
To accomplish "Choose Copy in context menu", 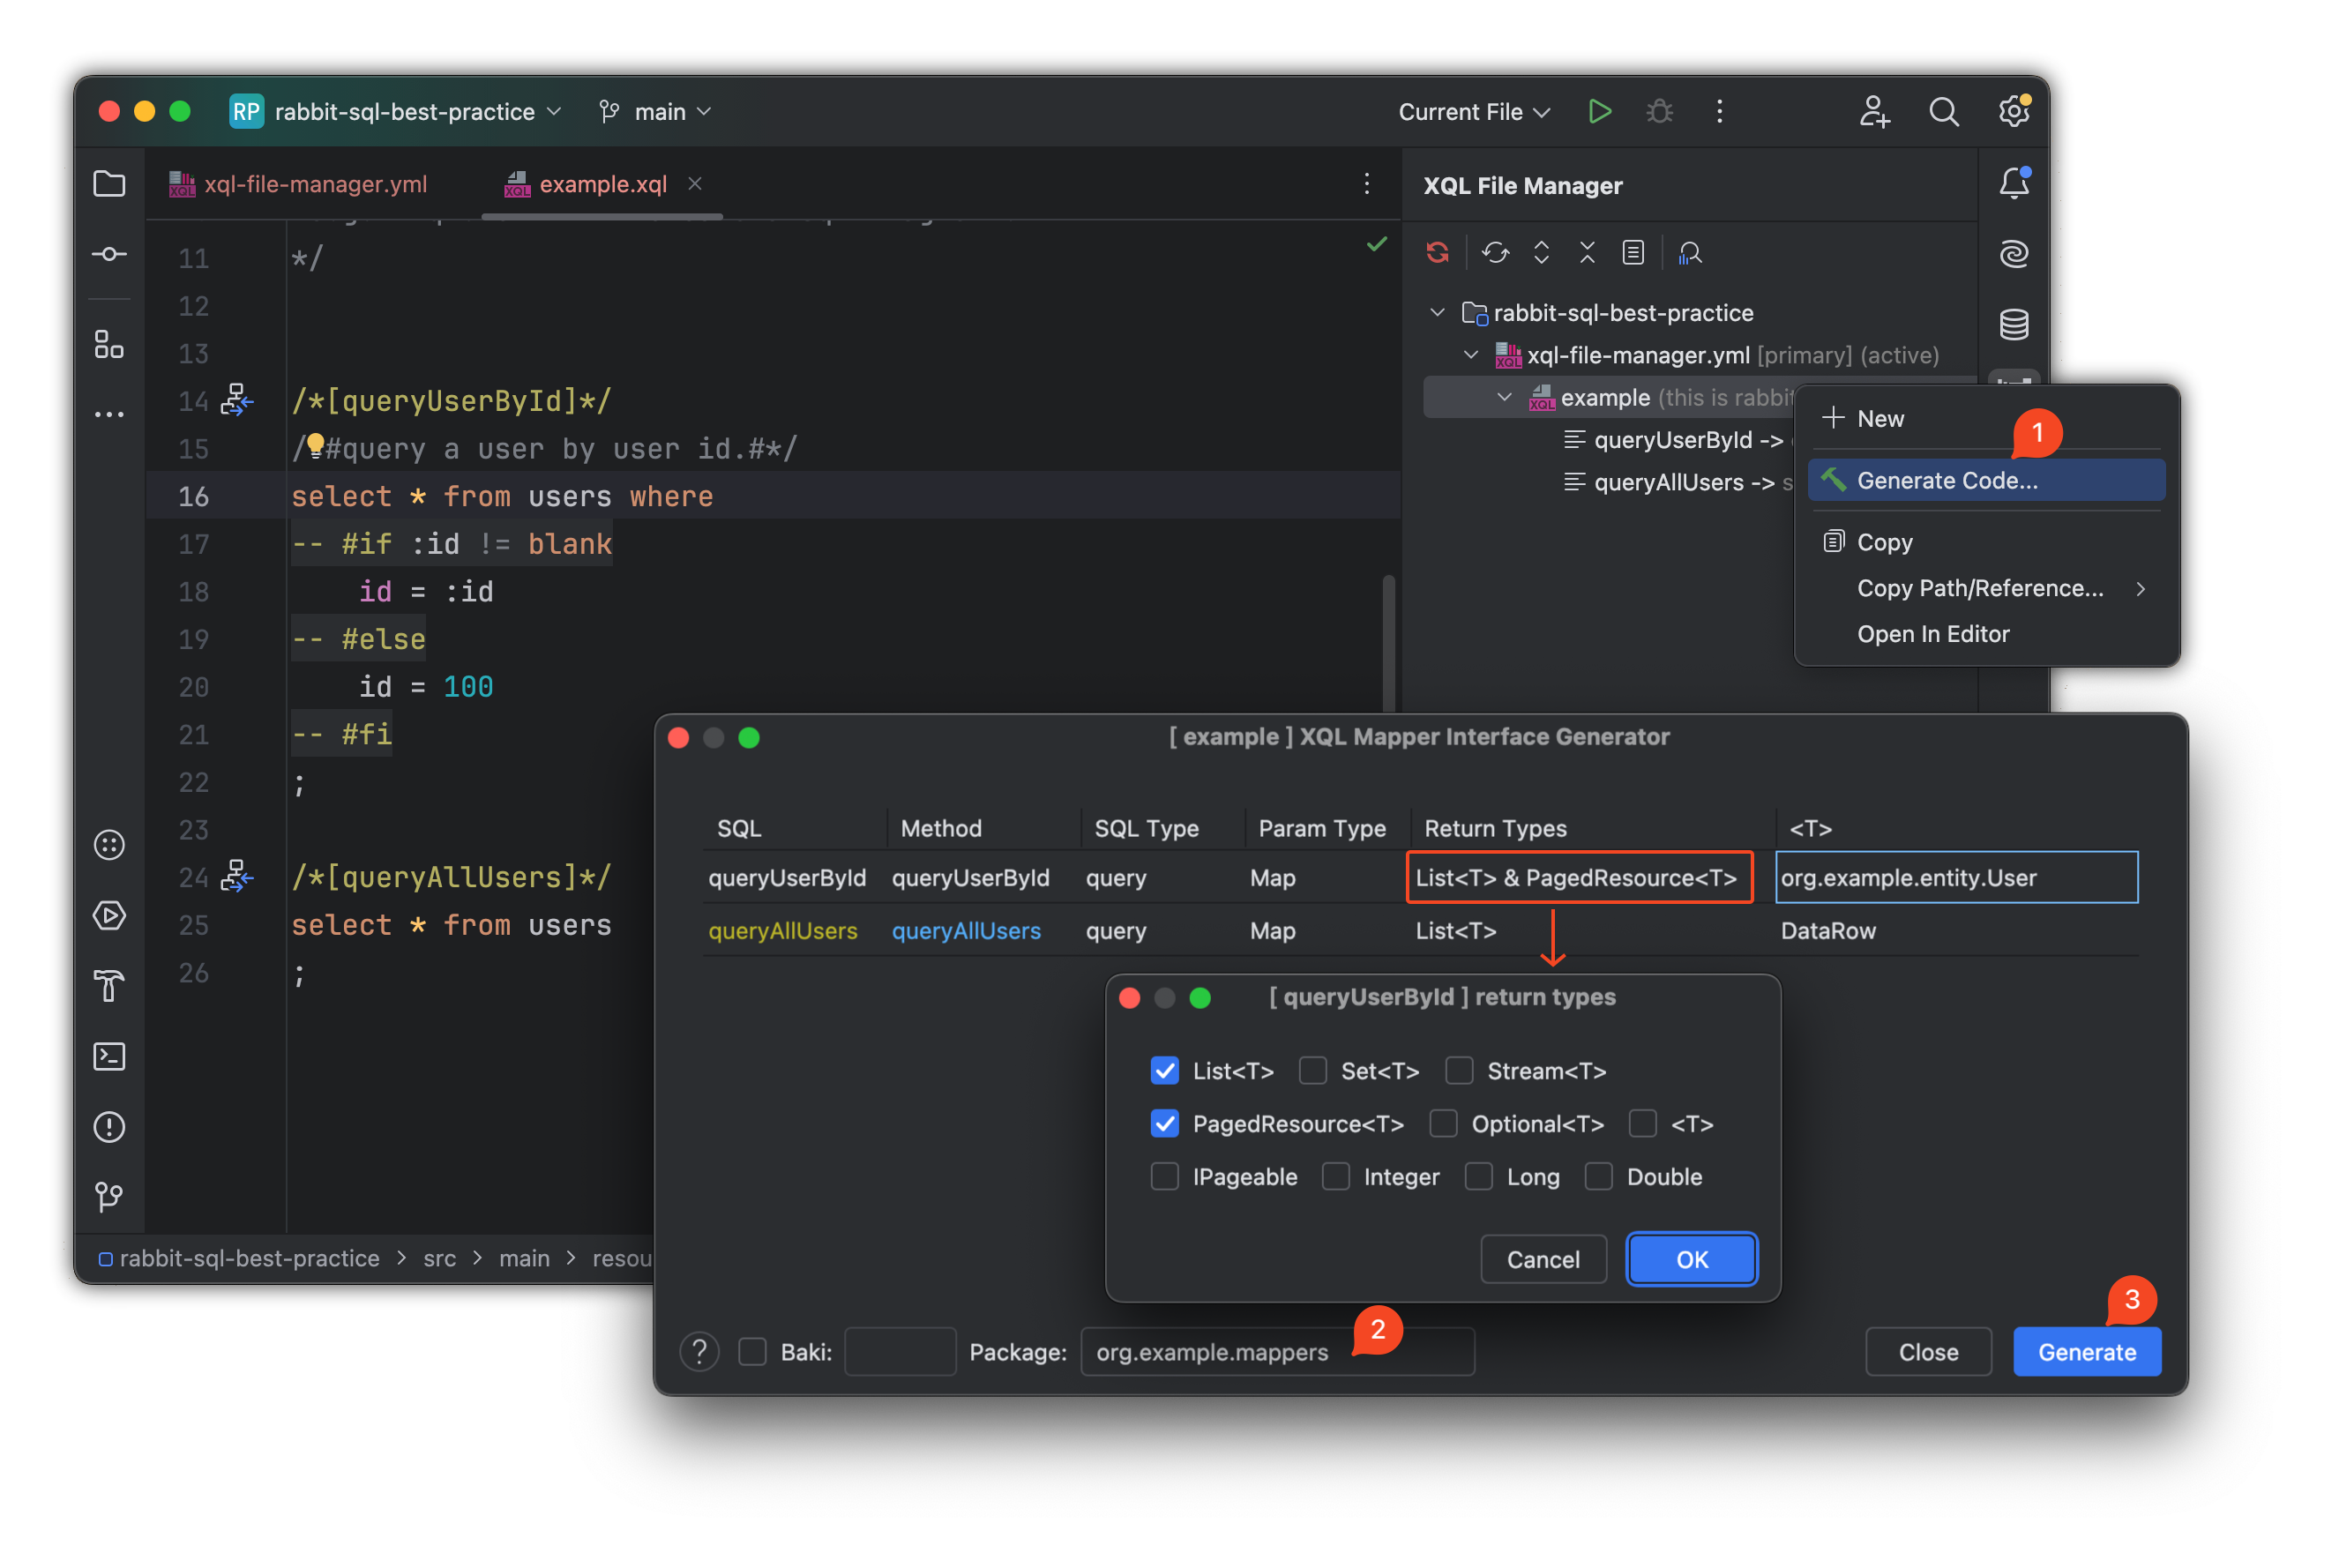I will point(1986,542).
